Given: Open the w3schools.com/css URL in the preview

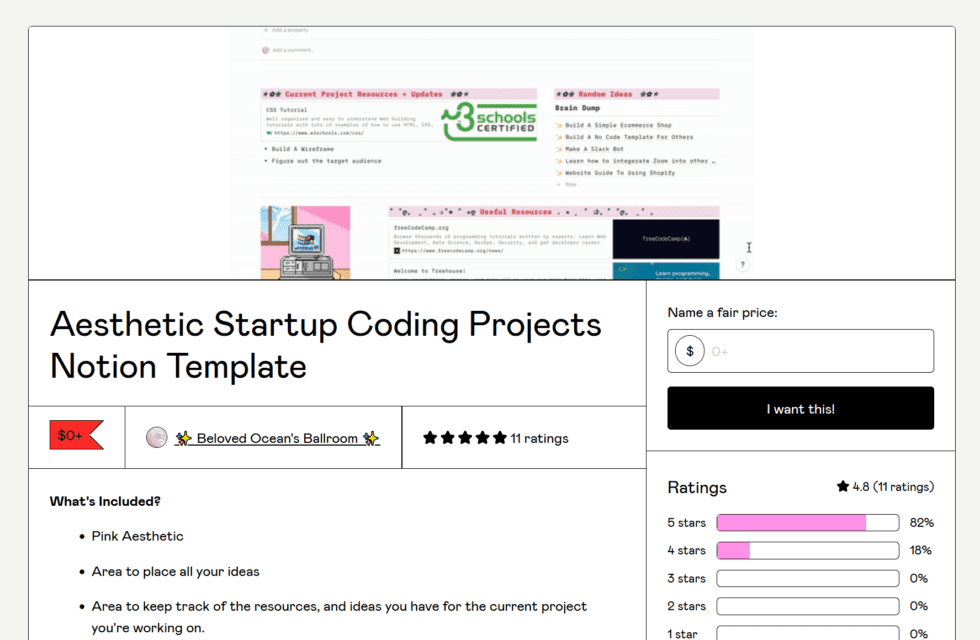Looking at the screenshot, I should coord(319,133).
